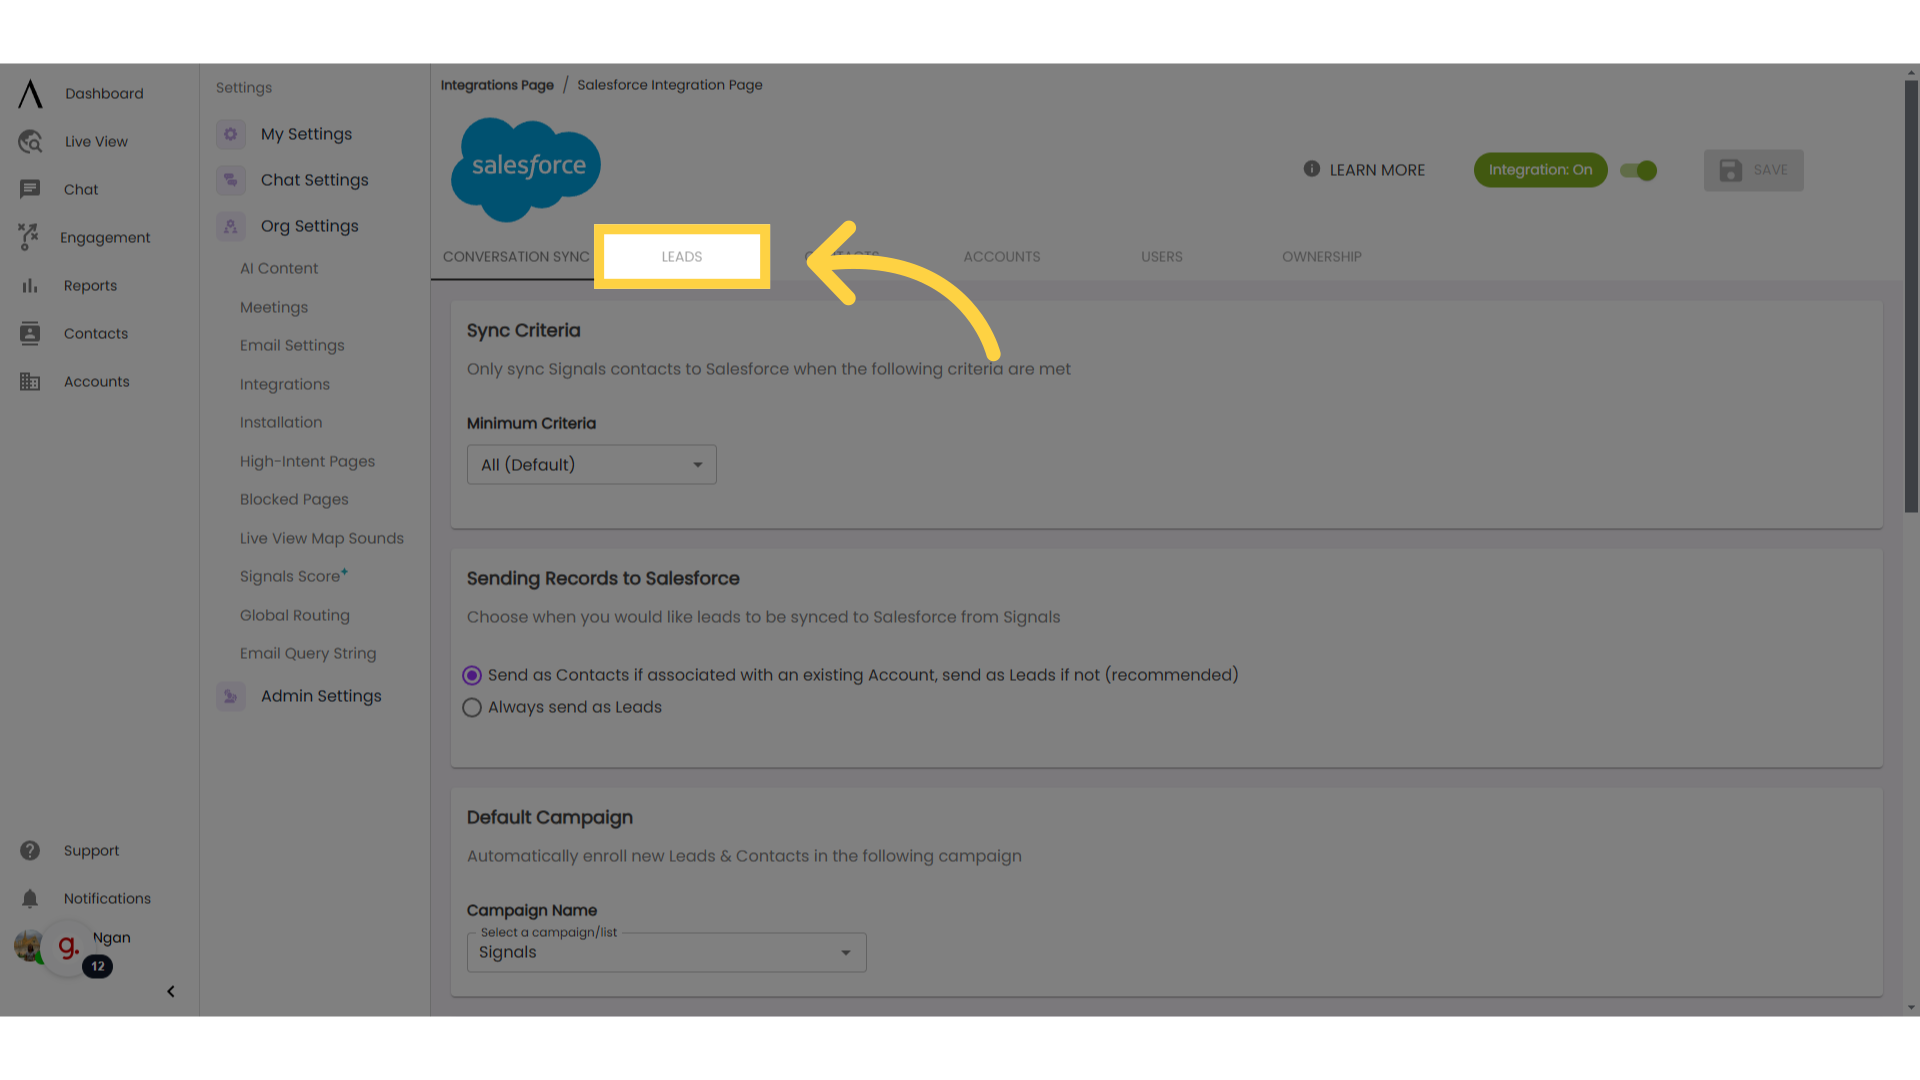Open Signals Score settings

click(x=293, y=576)
